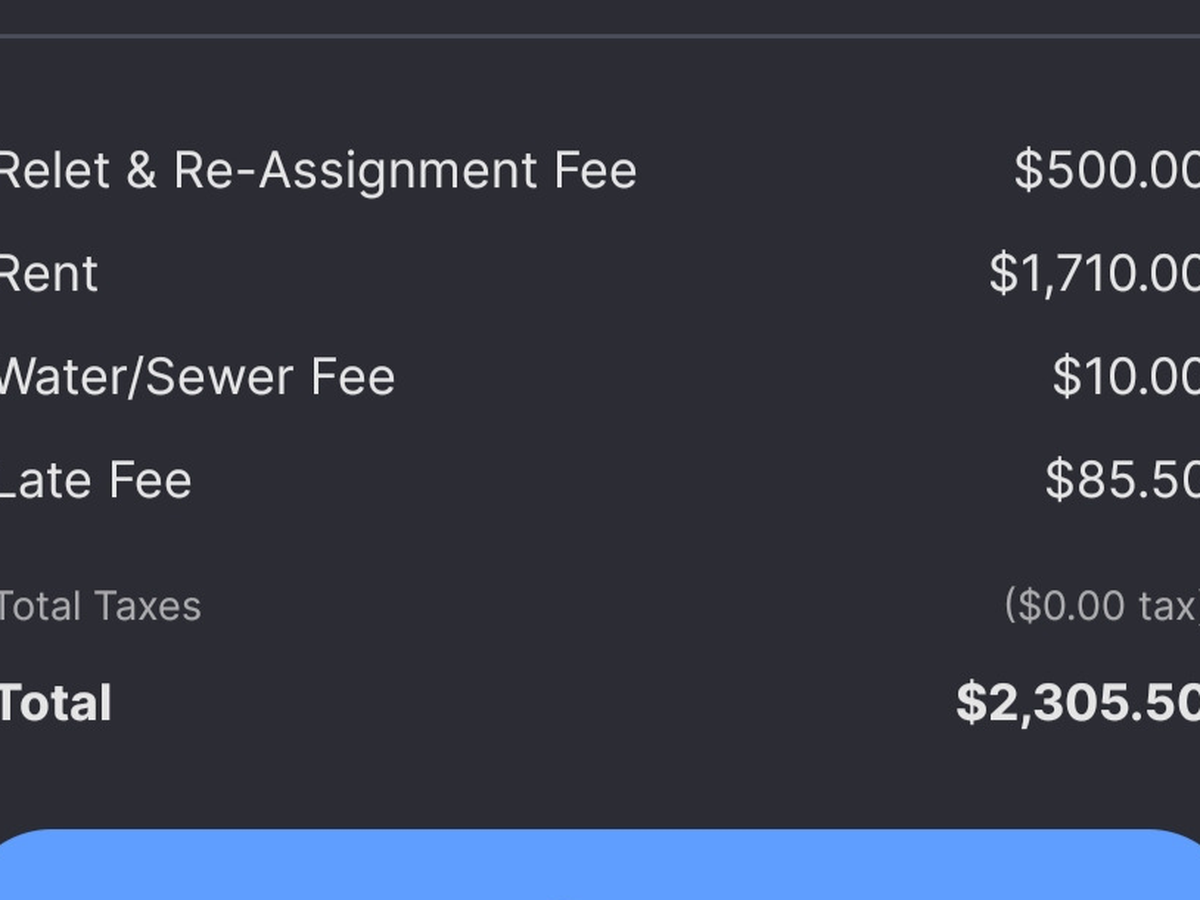This screenshot has width=1200, height=900.
Task: Click the Water/Sewer Fee label
Action: click(196, 377)
